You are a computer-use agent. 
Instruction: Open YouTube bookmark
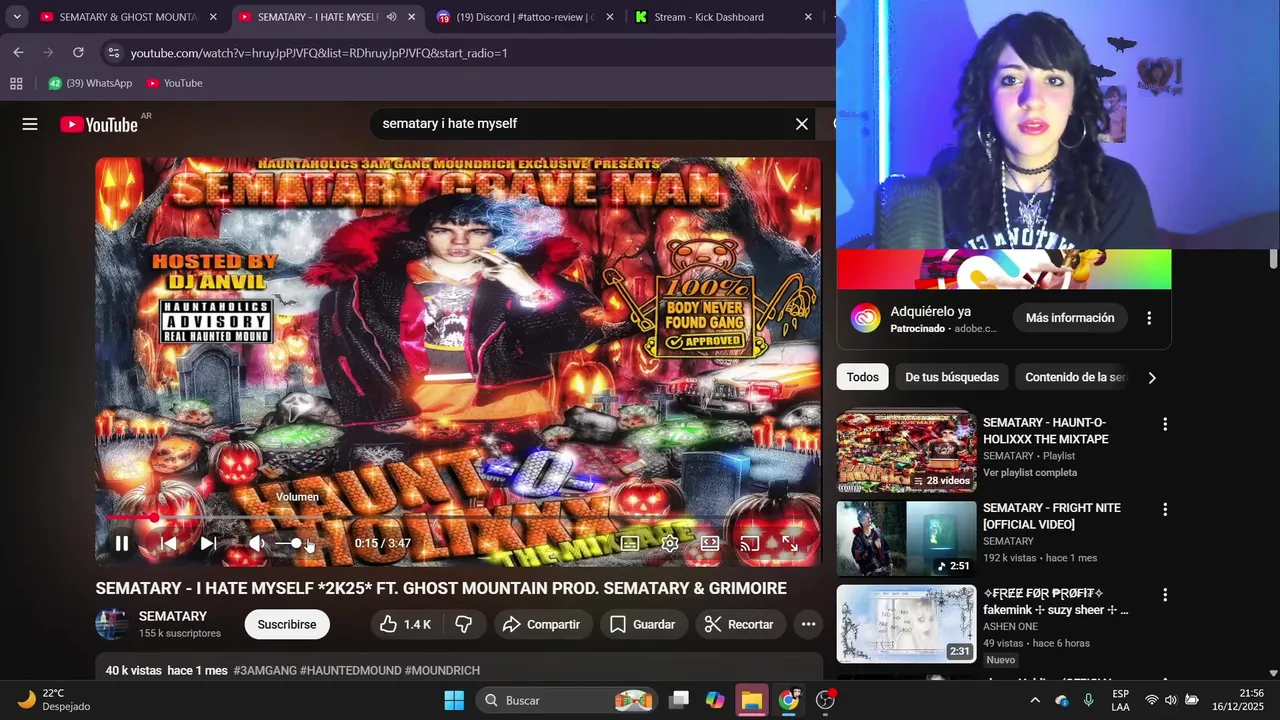(174, 83)
